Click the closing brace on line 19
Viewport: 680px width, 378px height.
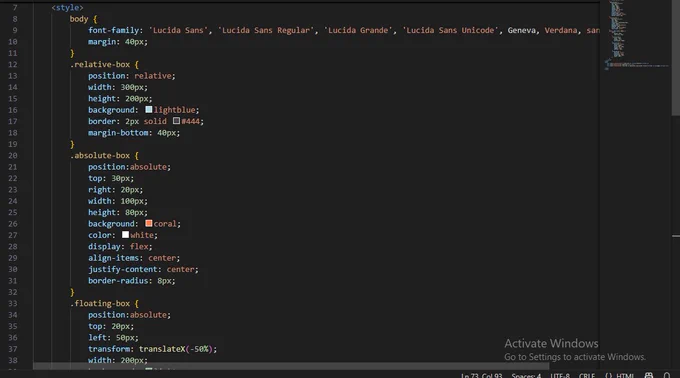point(72,144)
